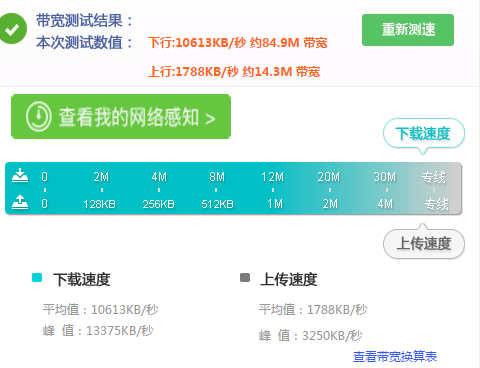Click the 上传速度 legend heading
Image resolution: width=480 pixels, height=368 pixels.
(289, 279)
